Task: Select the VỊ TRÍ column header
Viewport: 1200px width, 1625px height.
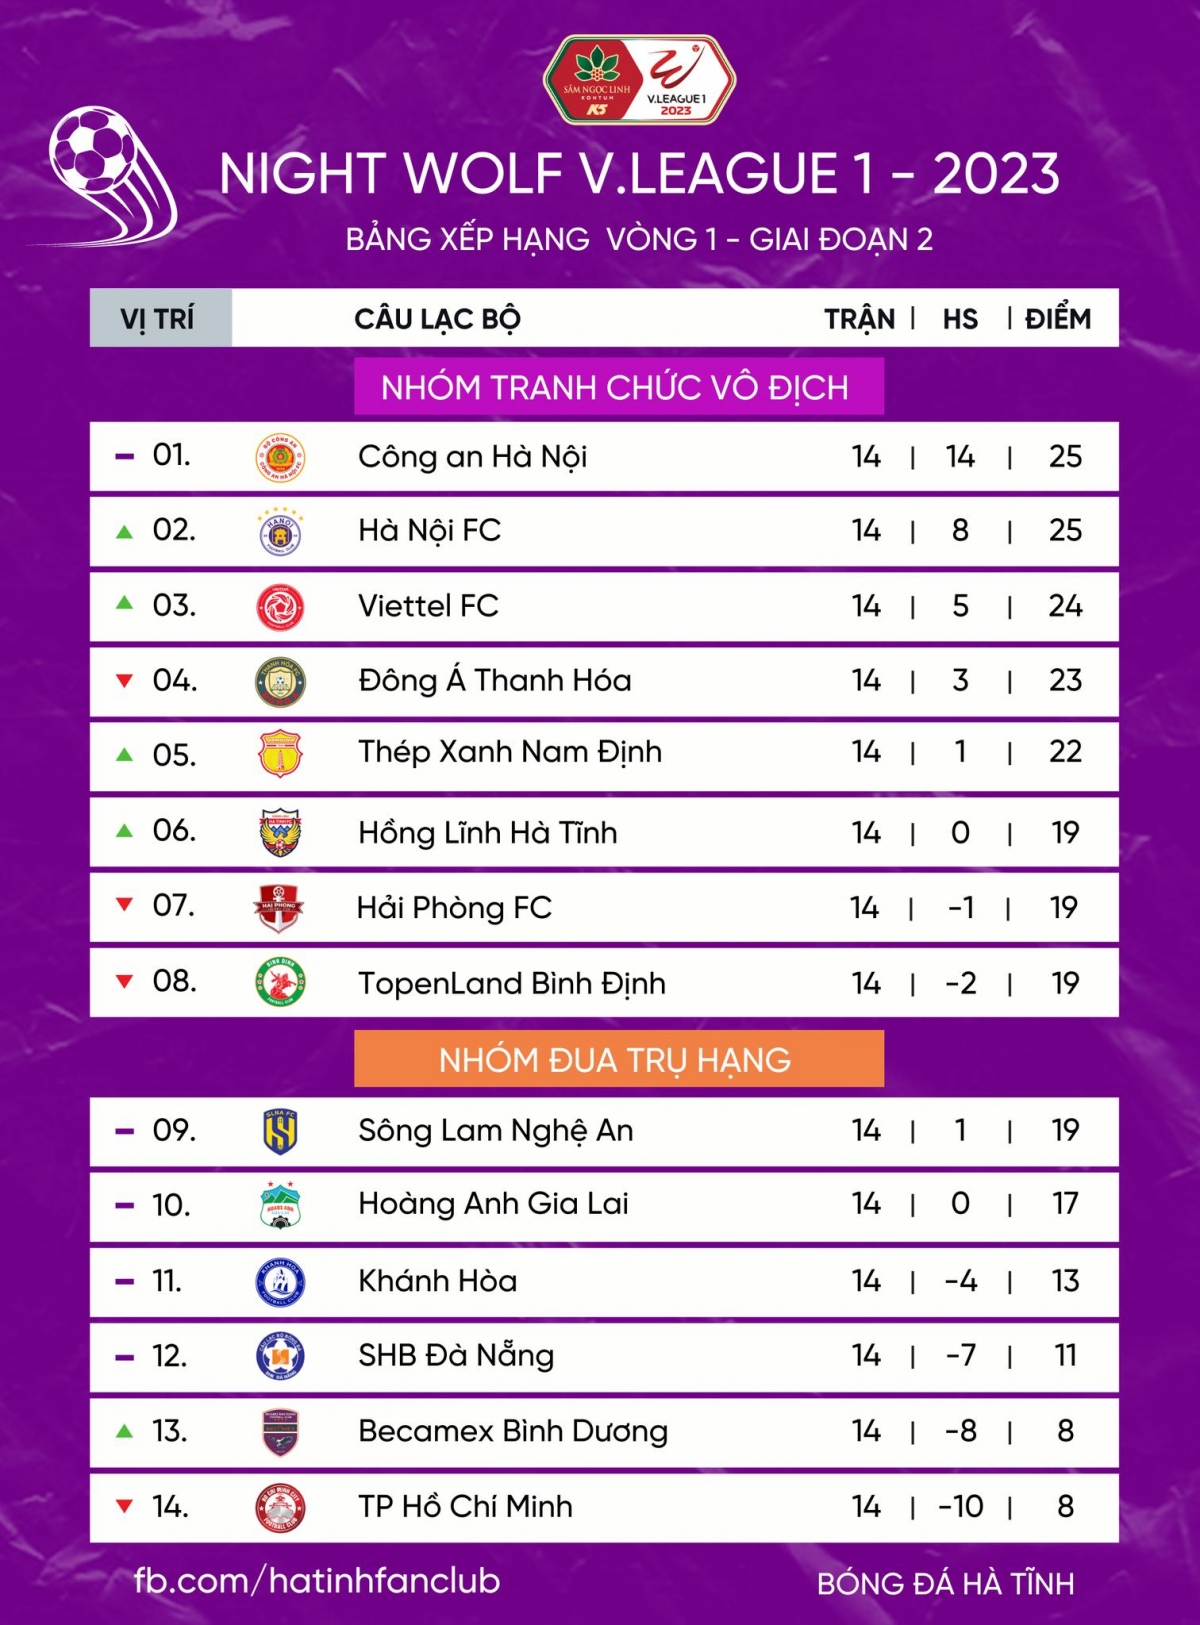Action: coord(160,319)
